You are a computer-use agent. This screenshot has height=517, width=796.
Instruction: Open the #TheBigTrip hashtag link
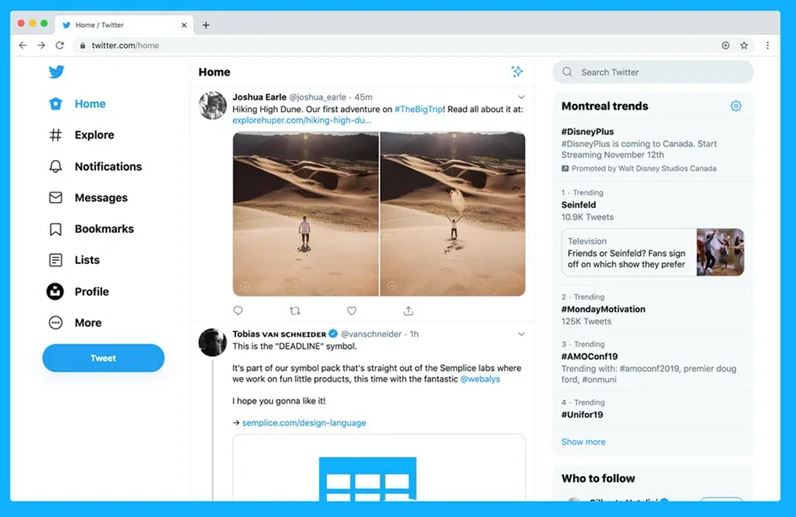coord(419,109)
